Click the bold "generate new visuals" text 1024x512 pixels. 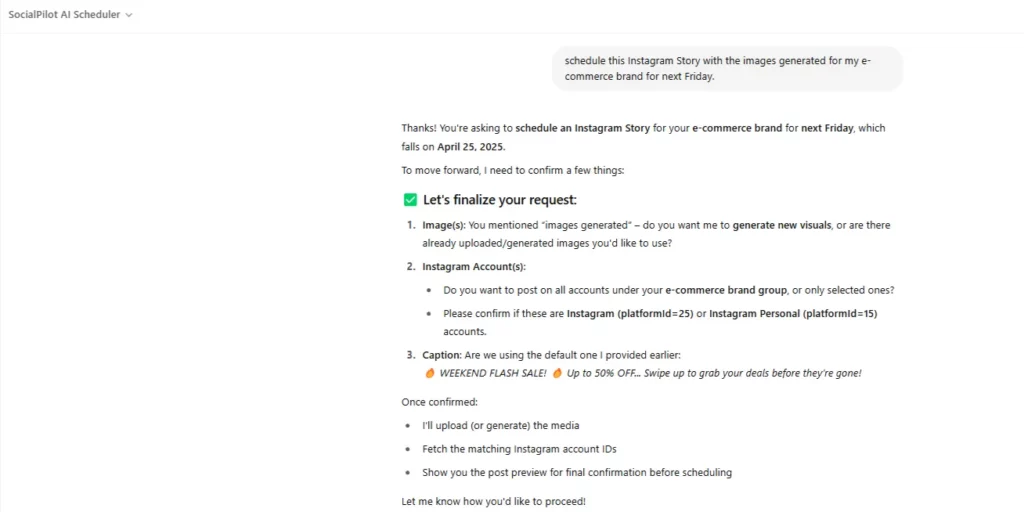click(782, 225)
